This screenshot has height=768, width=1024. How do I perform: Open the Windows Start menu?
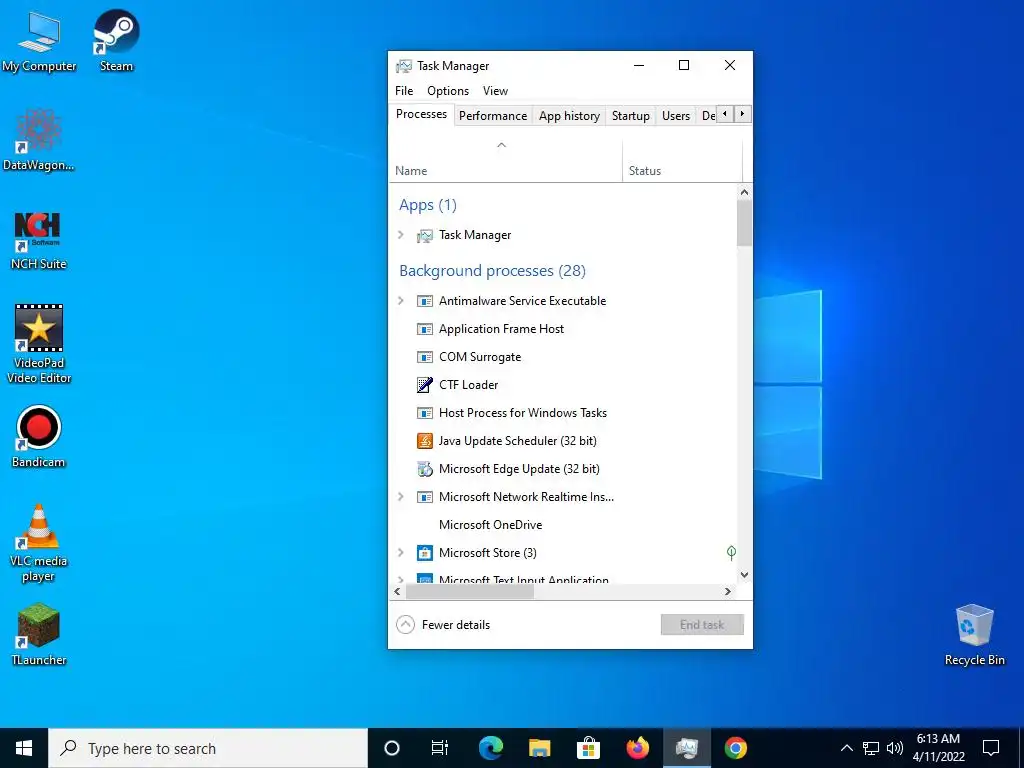tap(24, 748)
